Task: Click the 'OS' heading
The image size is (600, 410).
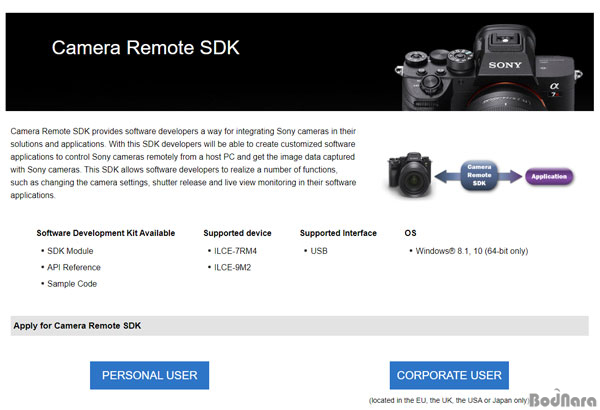Action: click(410, 233)
